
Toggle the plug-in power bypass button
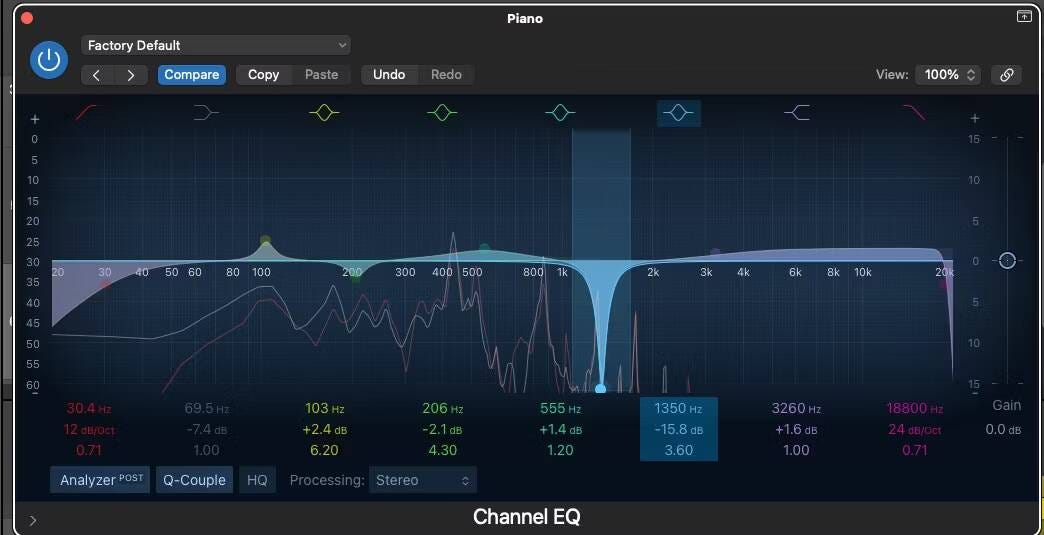pyautogui.click(x=48, y=60)
